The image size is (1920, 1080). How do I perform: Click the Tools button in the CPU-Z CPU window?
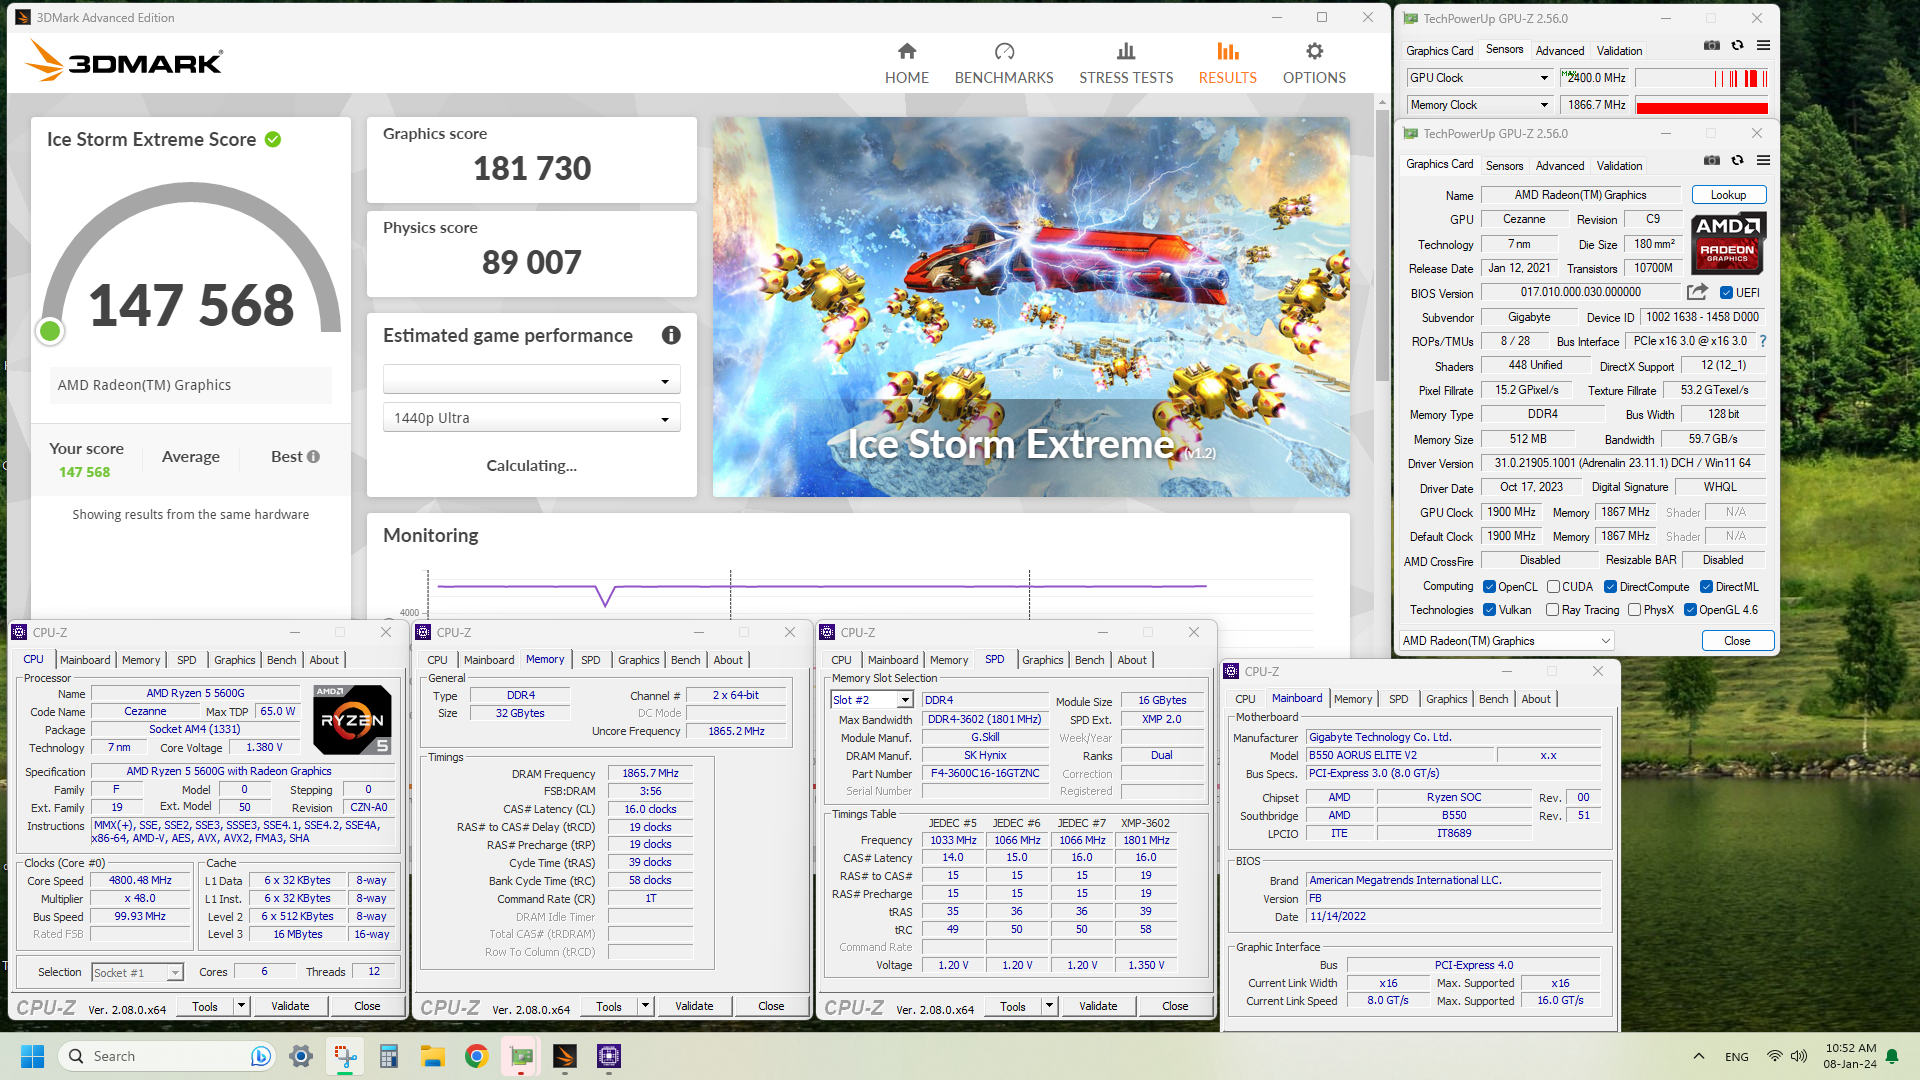tap(205, 1006)
